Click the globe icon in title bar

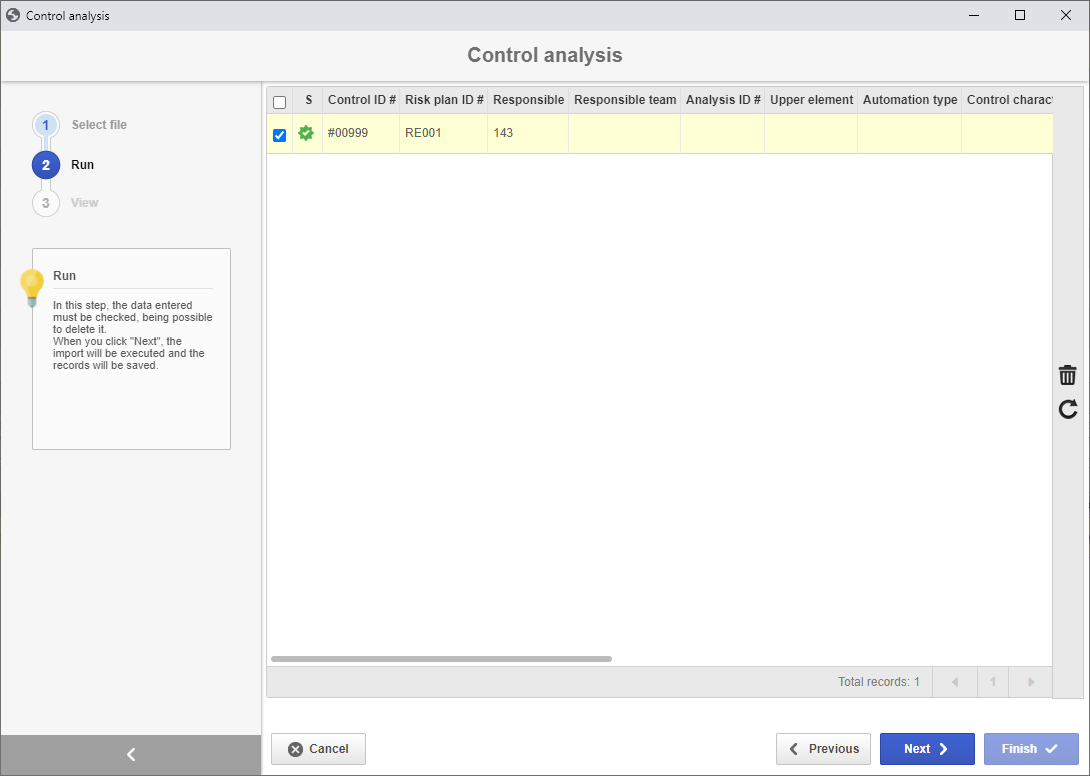pyautogui.click(x=13, y=15)
